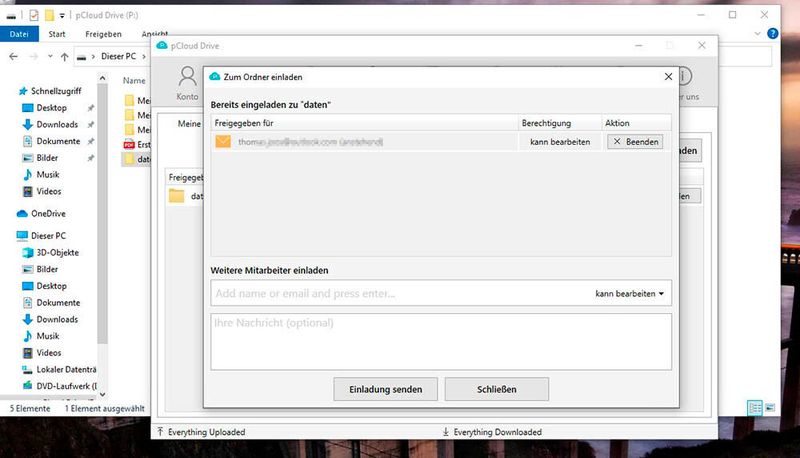
Task: Click the orange envelope icon of the invited user
Action: (x=223, y=142)
